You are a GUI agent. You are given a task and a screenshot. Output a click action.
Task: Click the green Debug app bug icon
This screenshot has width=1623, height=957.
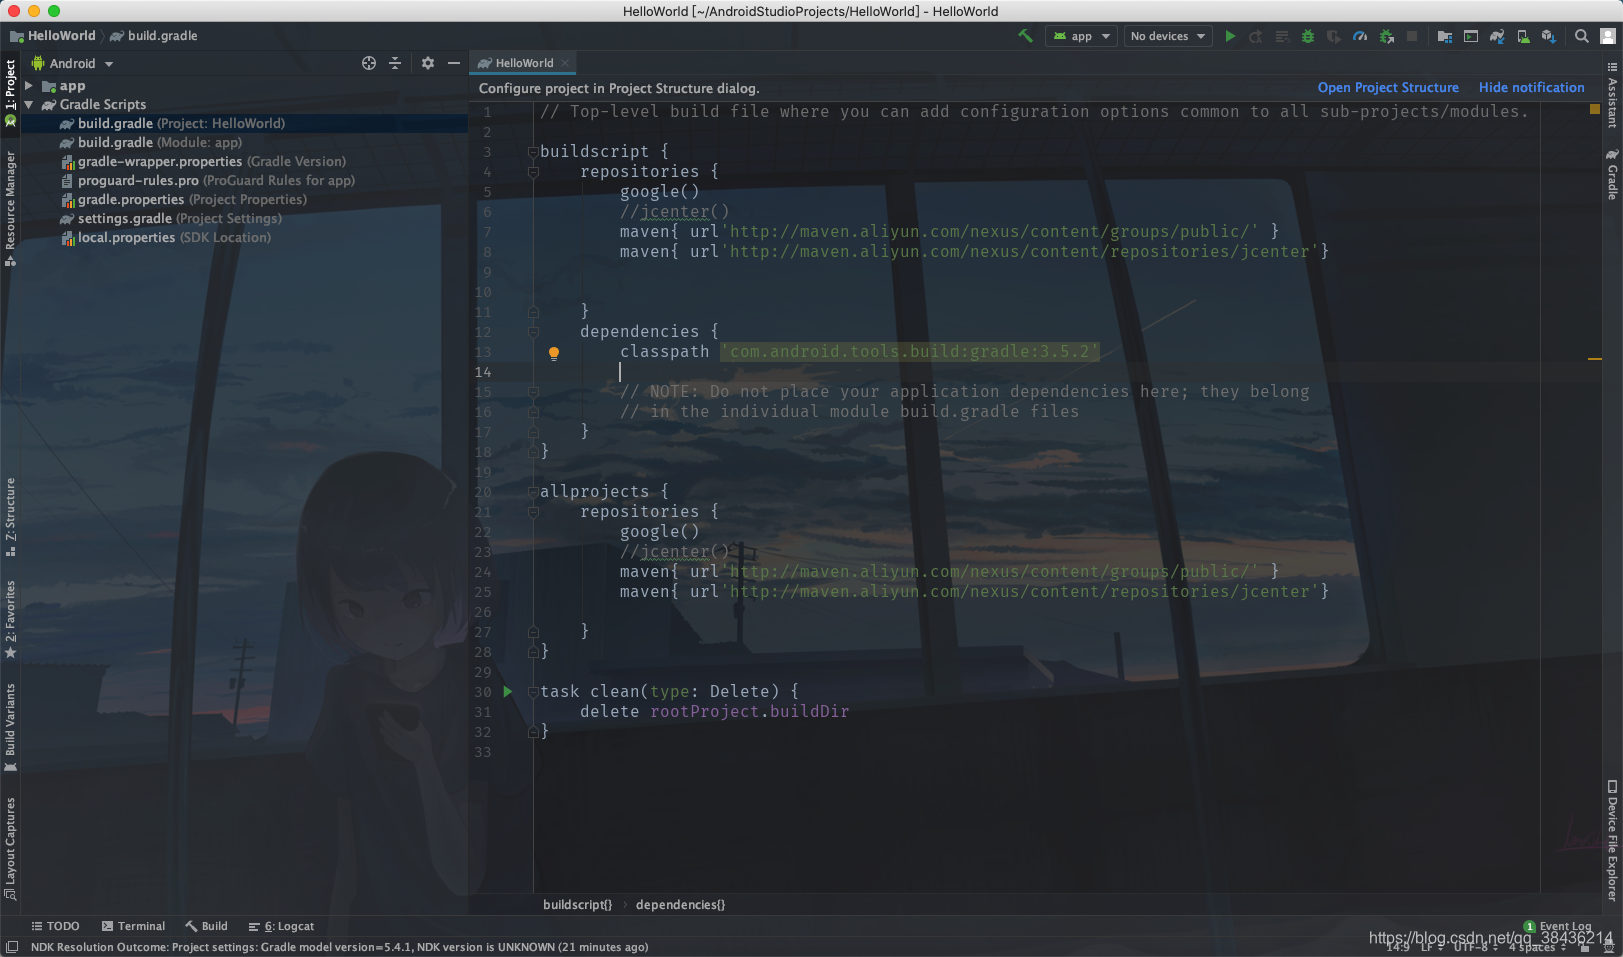tap(1308, 36)
